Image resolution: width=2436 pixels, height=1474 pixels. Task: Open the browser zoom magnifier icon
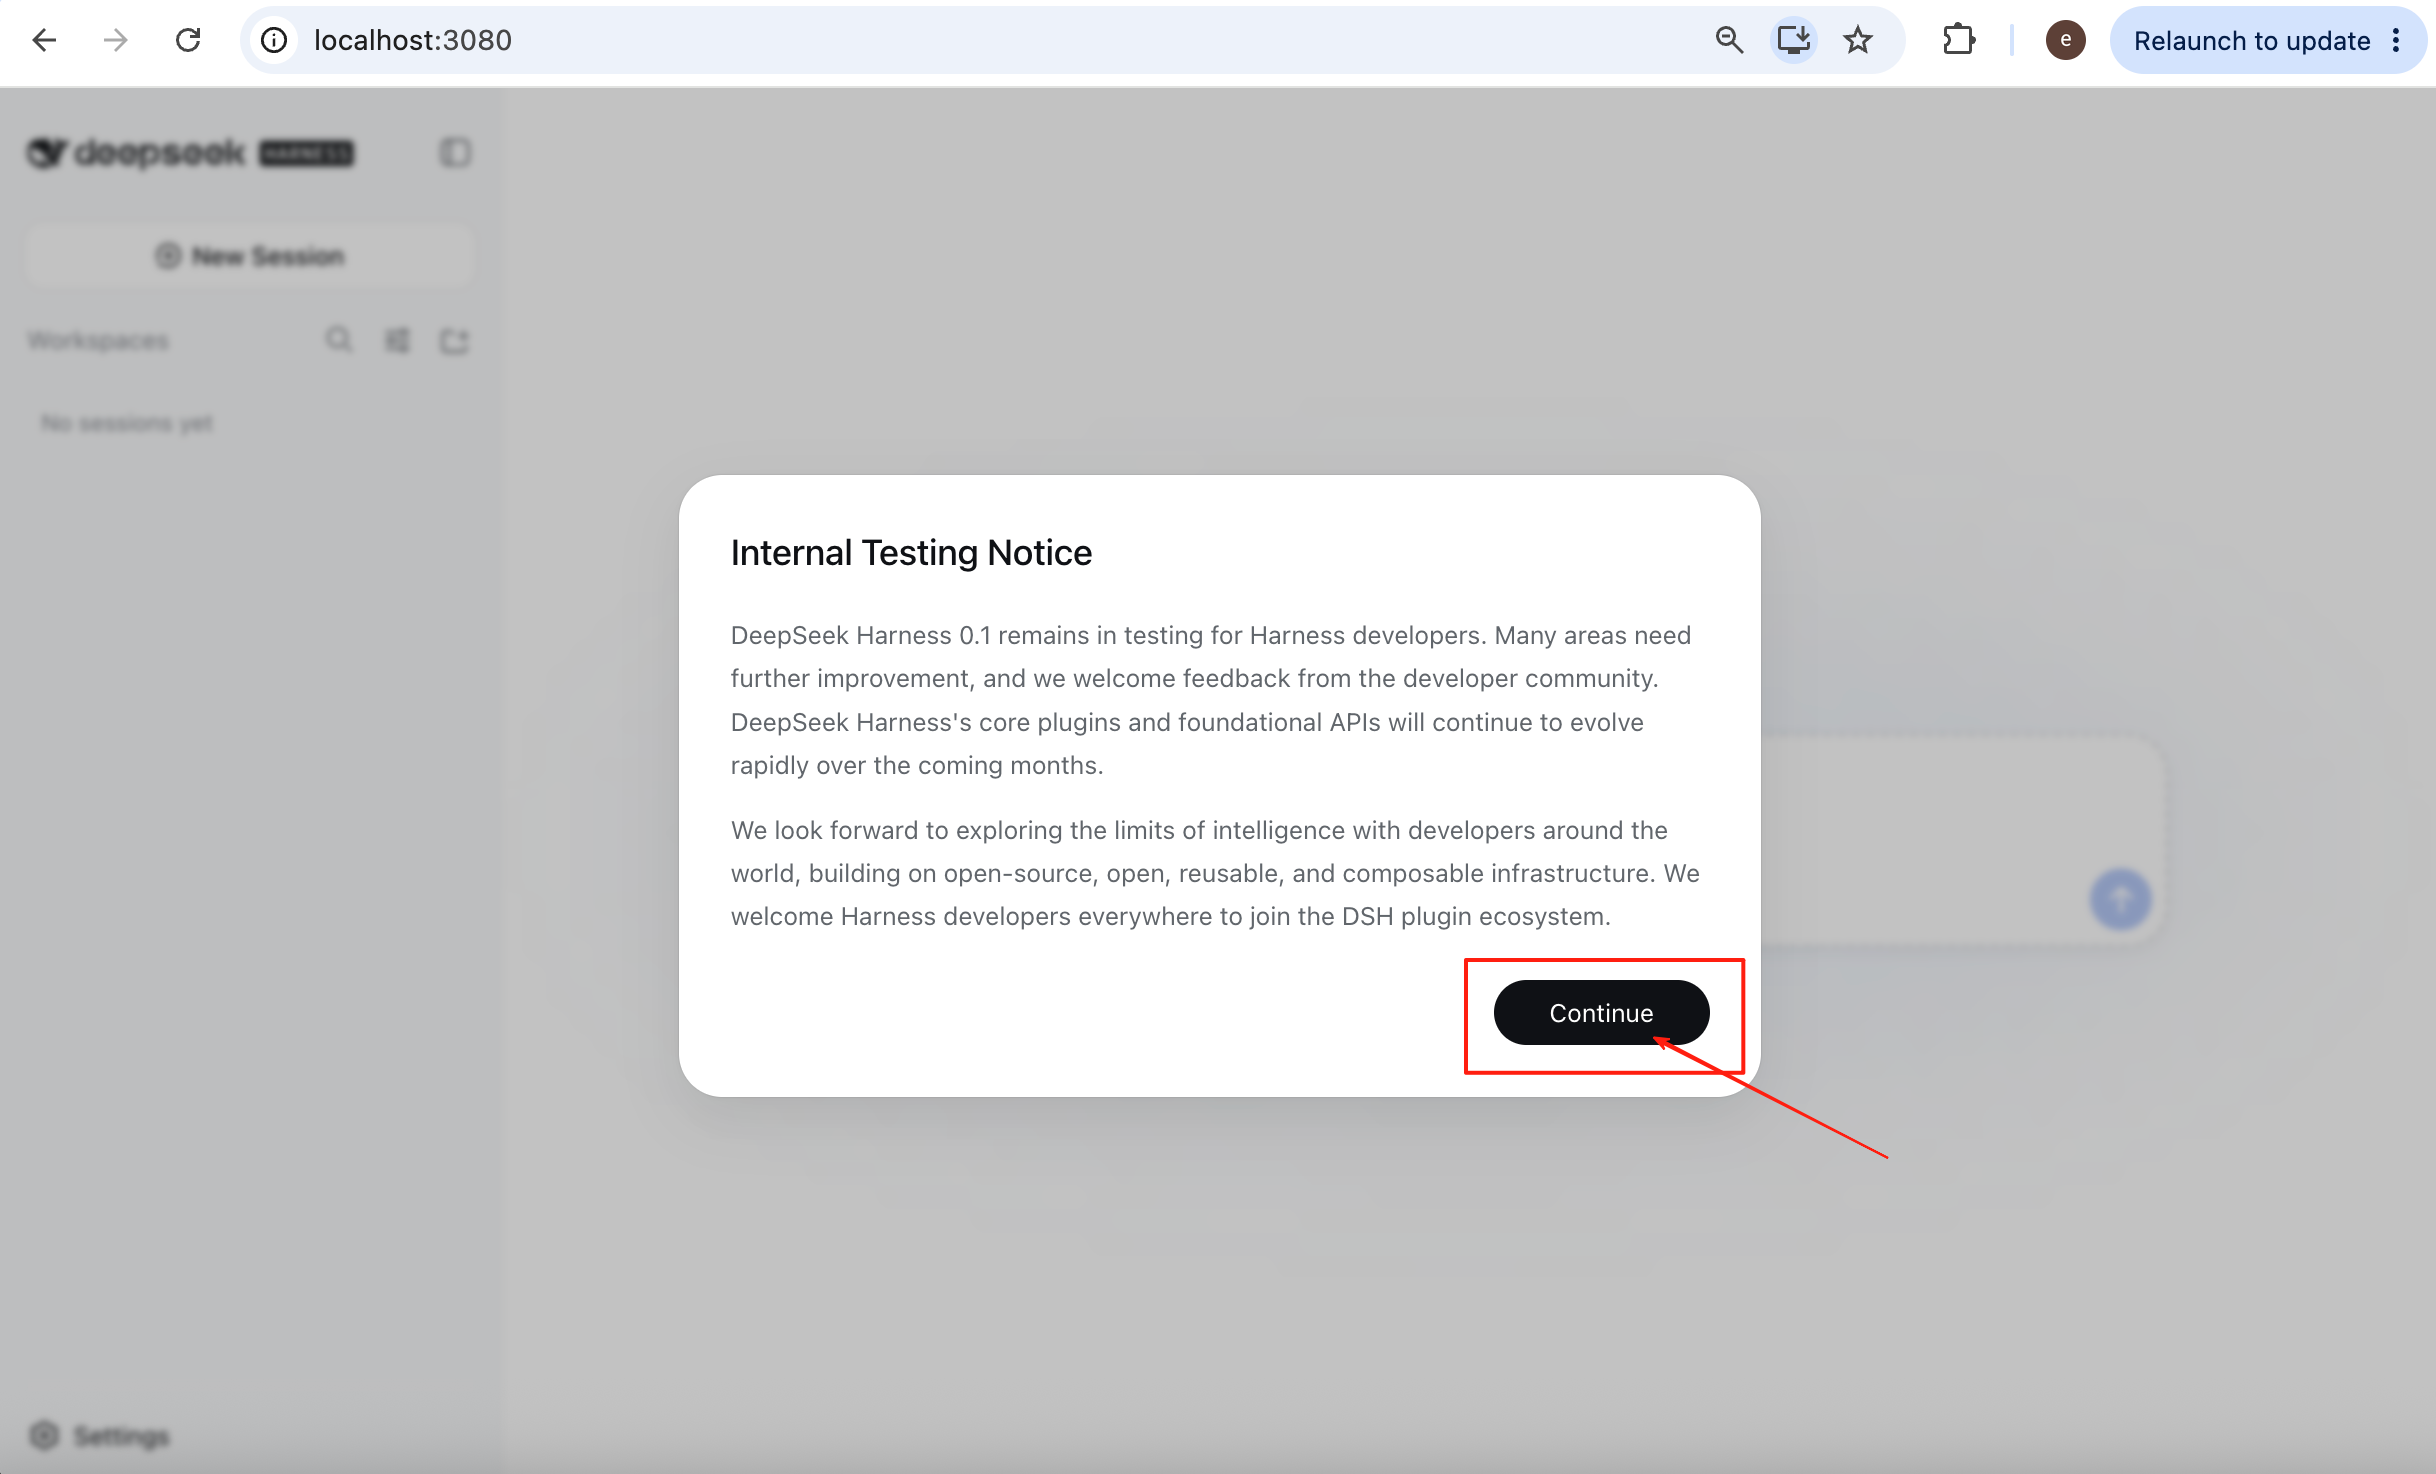(1729, 40)
